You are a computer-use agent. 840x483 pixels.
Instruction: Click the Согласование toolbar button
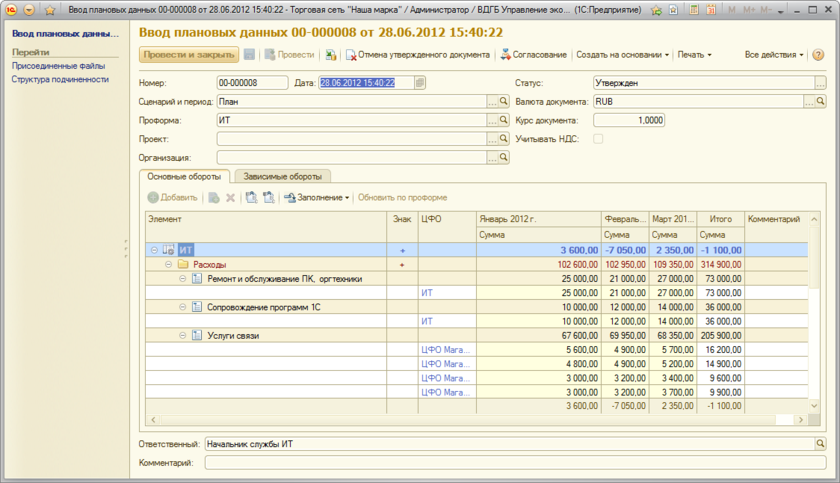point(534,55)
